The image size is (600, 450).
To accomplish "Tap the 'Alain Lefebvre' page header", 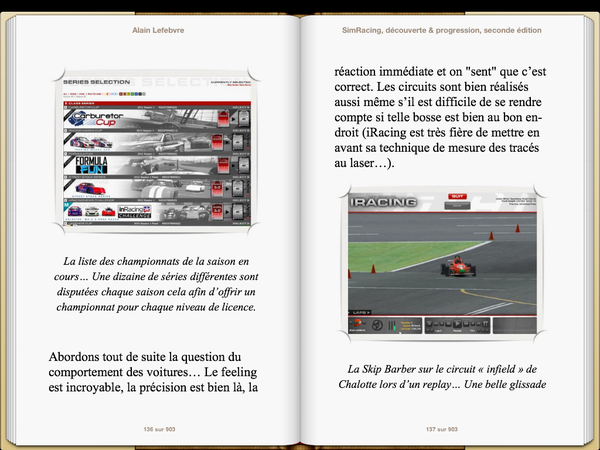I will coord(158,30).
